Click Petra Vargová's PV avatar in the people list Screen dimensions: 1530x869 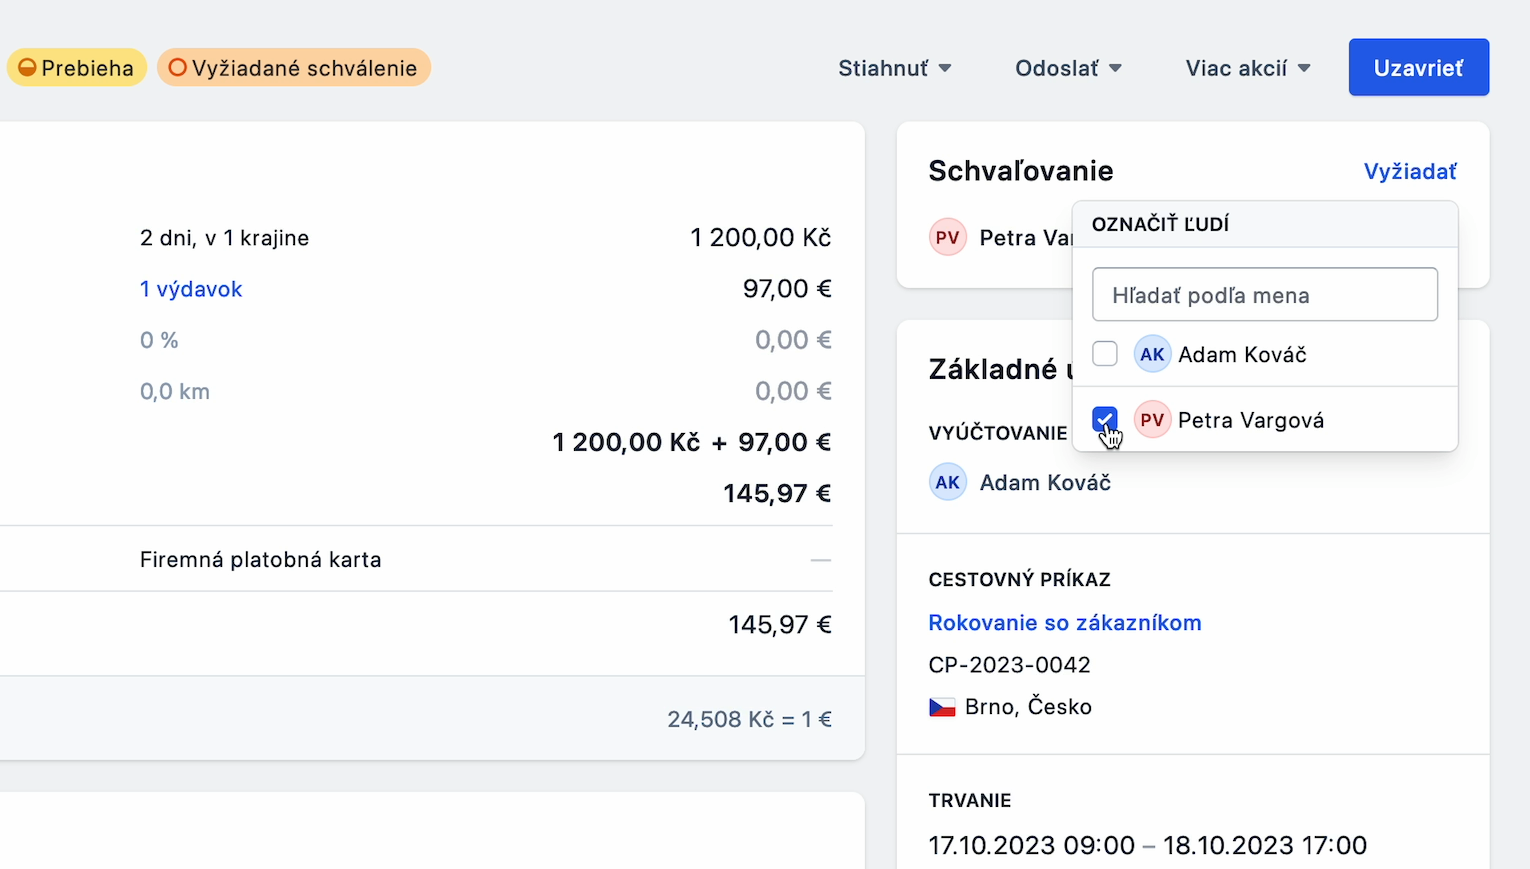[1152, 419]
